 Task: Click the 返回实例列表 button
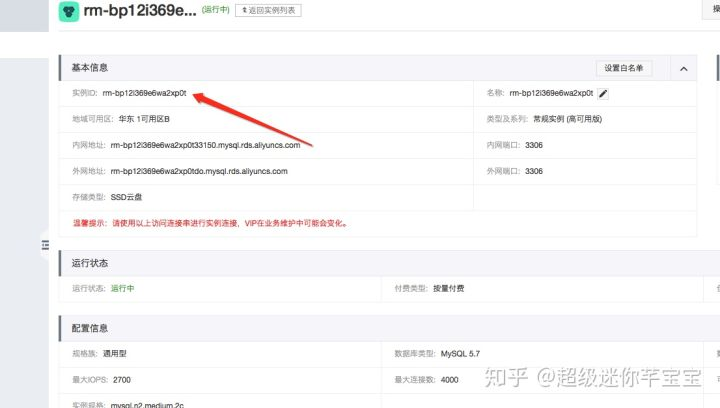click(x=268, y=11)
